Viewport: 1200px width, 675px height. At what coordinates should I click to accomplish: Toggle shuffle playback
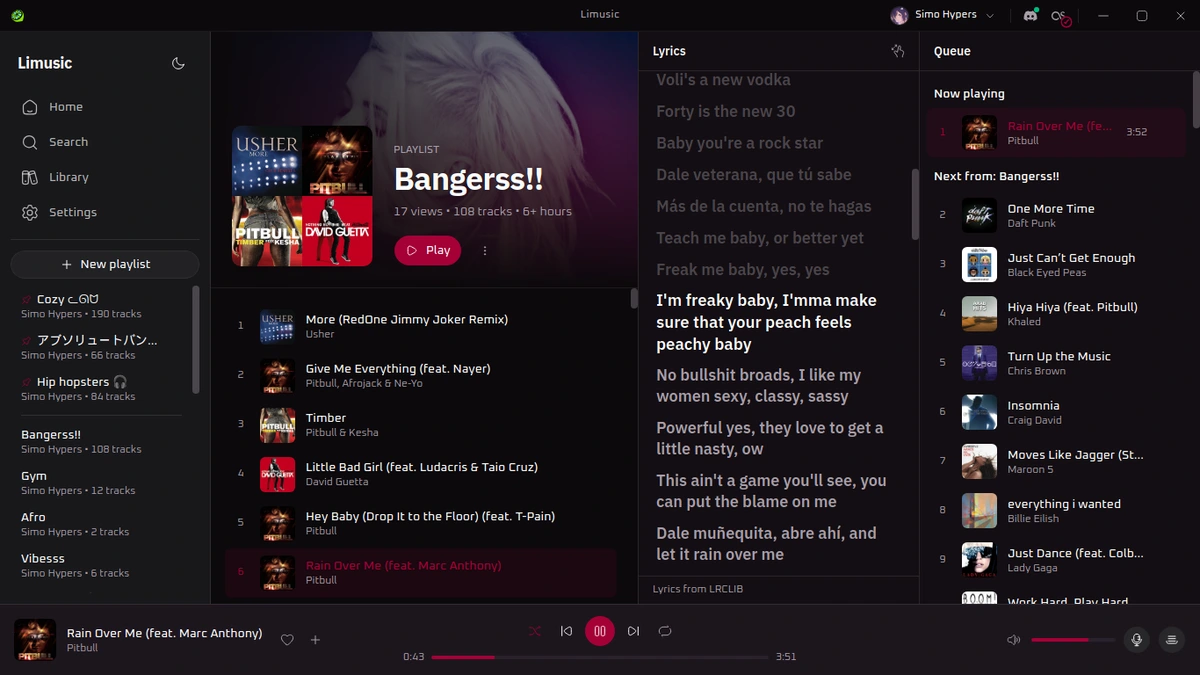pos(535,631)
